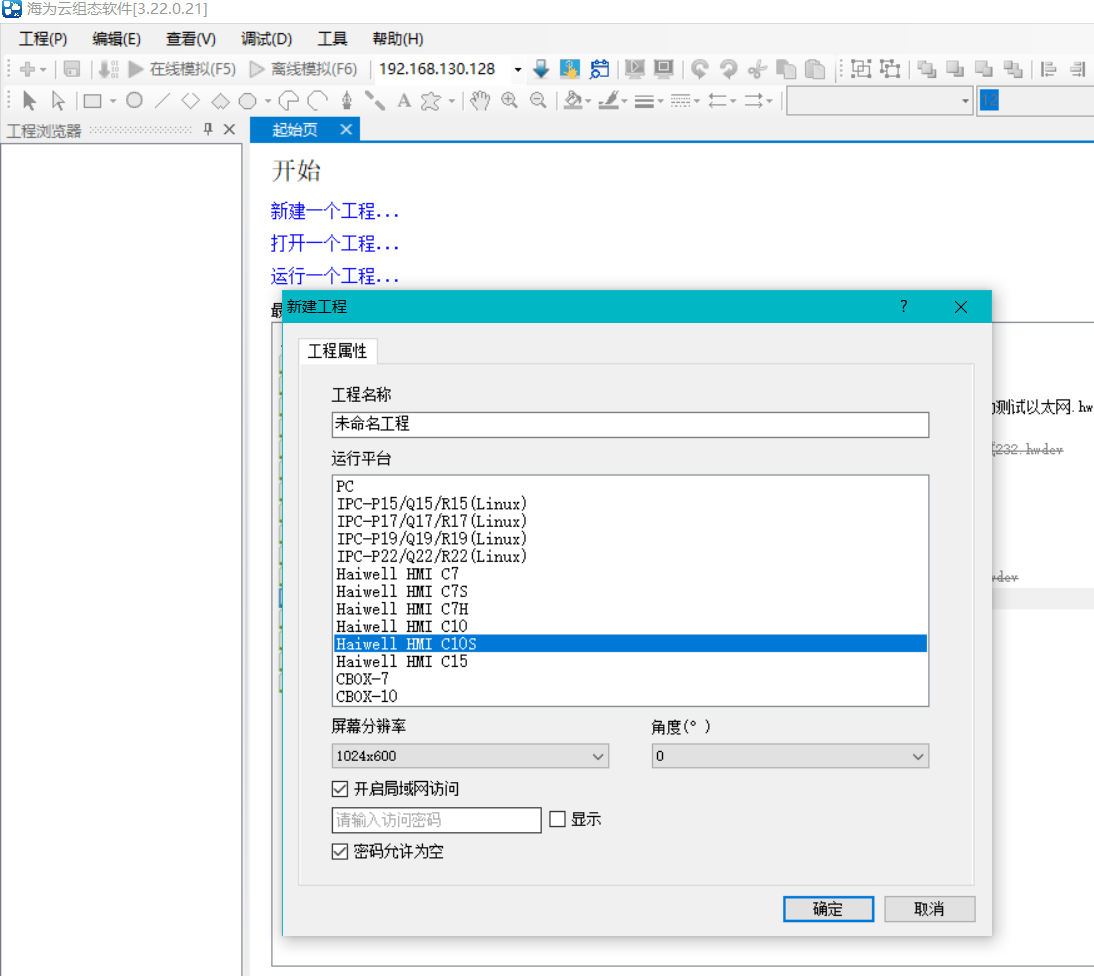The image size is (1094, 976).
Task: Click the 确定 button
Action: tap(828, 909)
